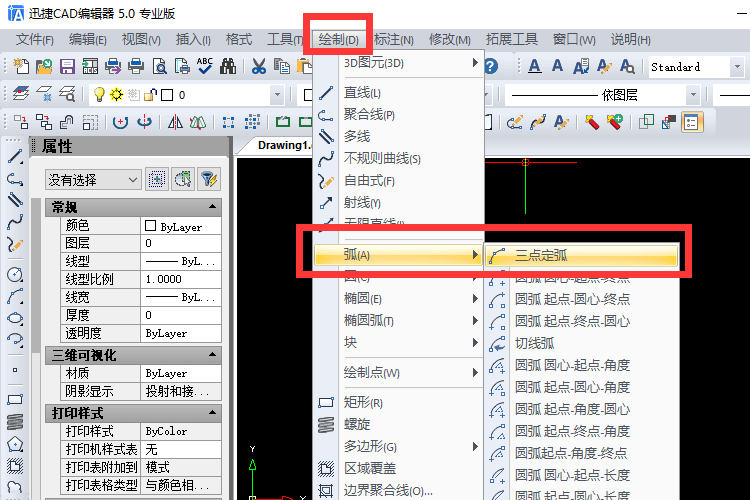Choose 圆弧 起点-圆心-终点
The height and width of the screenshot is (500, 750).
582,299
